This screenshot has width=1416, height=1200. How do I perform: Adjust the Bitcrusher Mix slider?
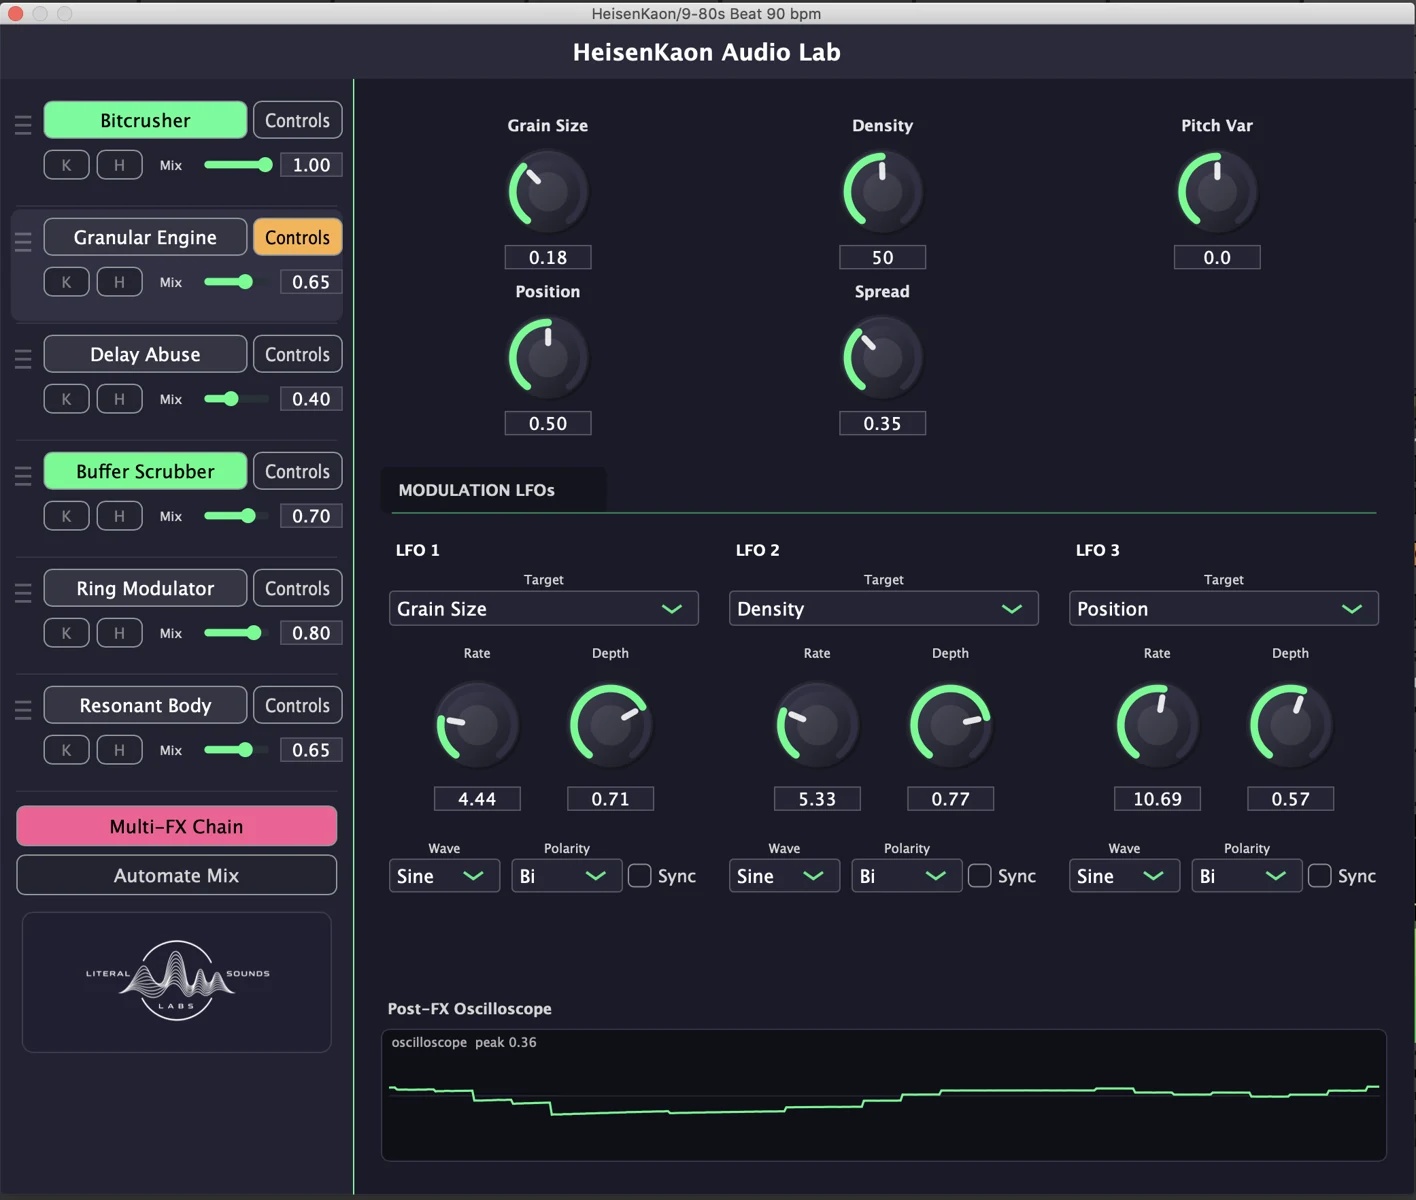(x=238, y=165)
